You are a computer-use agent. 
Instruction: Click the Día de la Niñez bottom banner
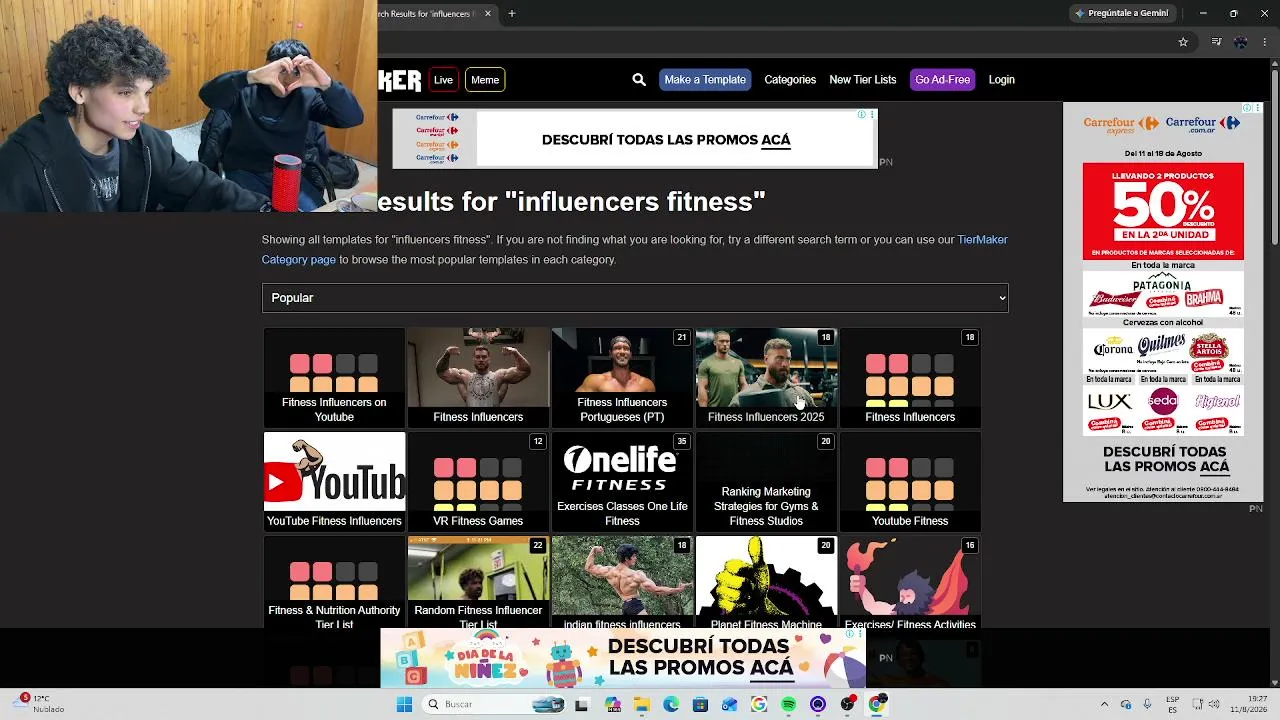(623, 658)
